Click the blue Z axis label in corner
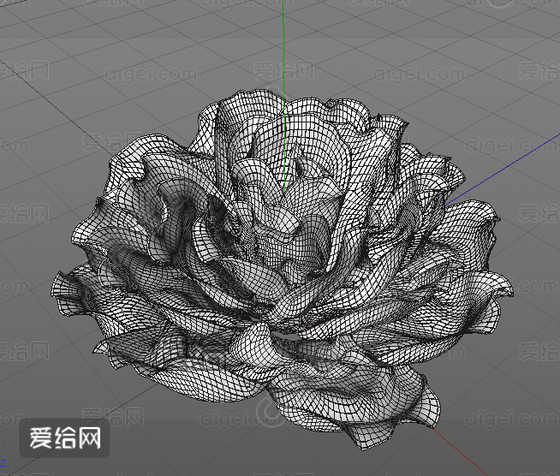The height and width of the screenshot is (476, 560). click(3, 464)
